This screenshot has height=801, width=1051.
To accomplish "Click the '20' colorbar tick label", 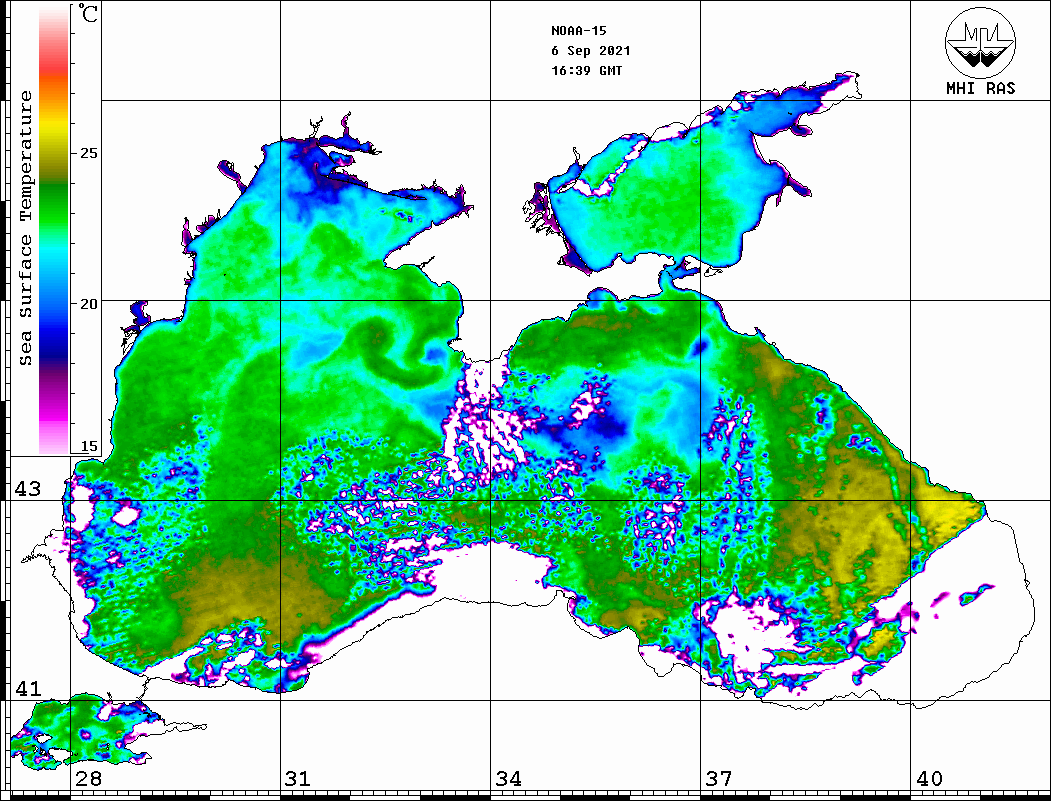I will (x=88, y=304).
